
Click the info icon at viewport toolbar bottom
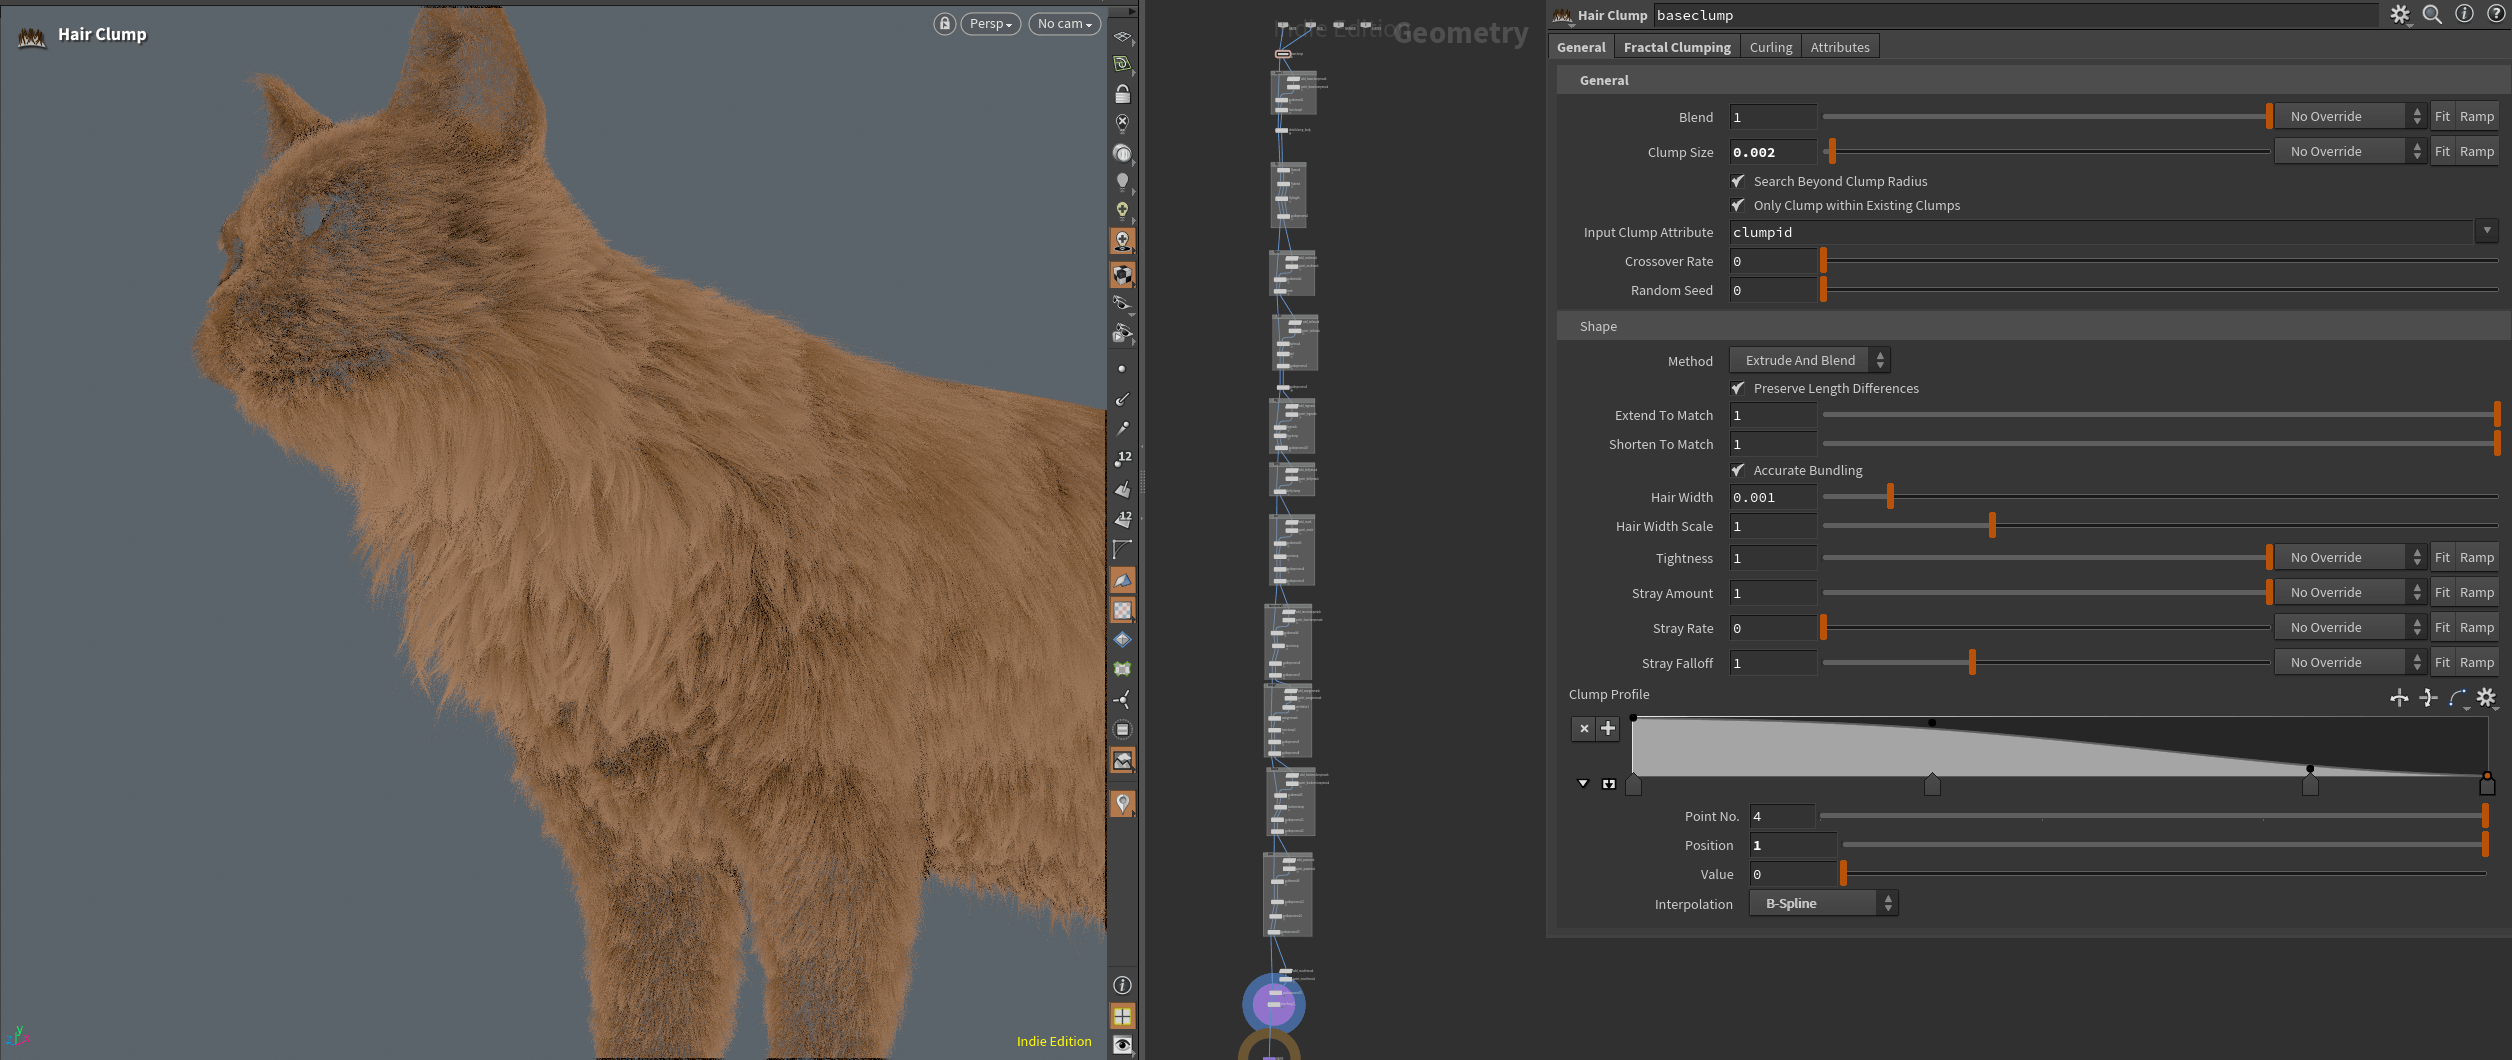pyautogui.click(x=1122, y=985)
